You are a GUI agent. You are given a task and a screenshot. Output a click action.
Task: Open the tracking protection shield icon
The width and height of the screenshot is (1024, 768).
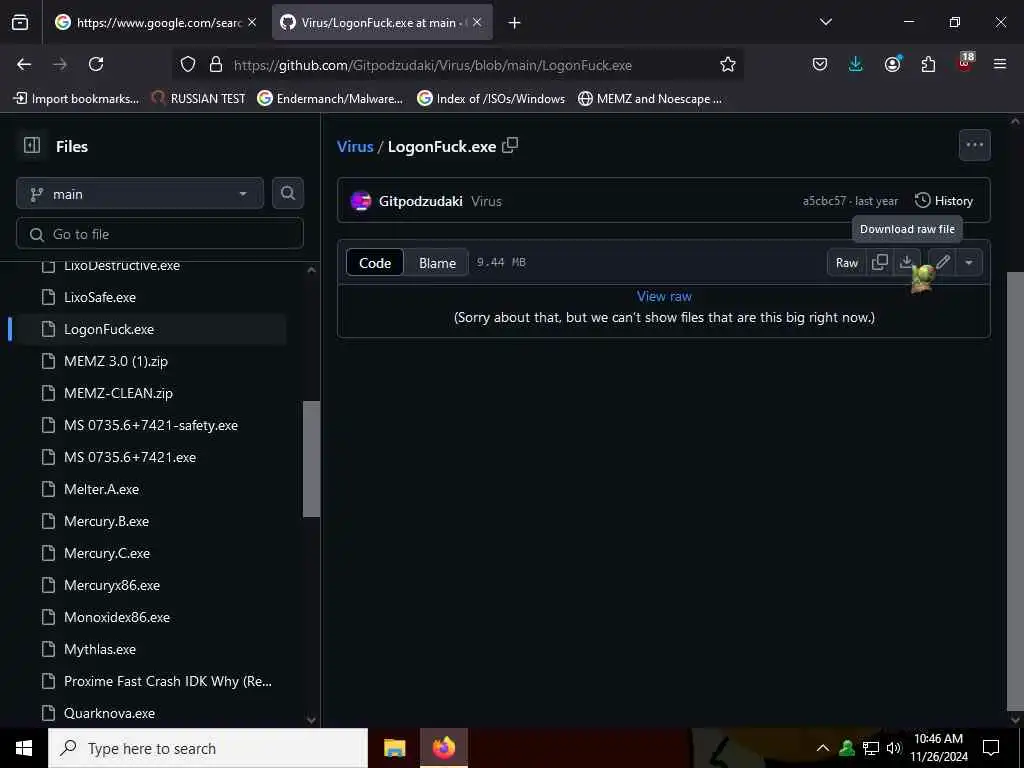pos(188,64)
